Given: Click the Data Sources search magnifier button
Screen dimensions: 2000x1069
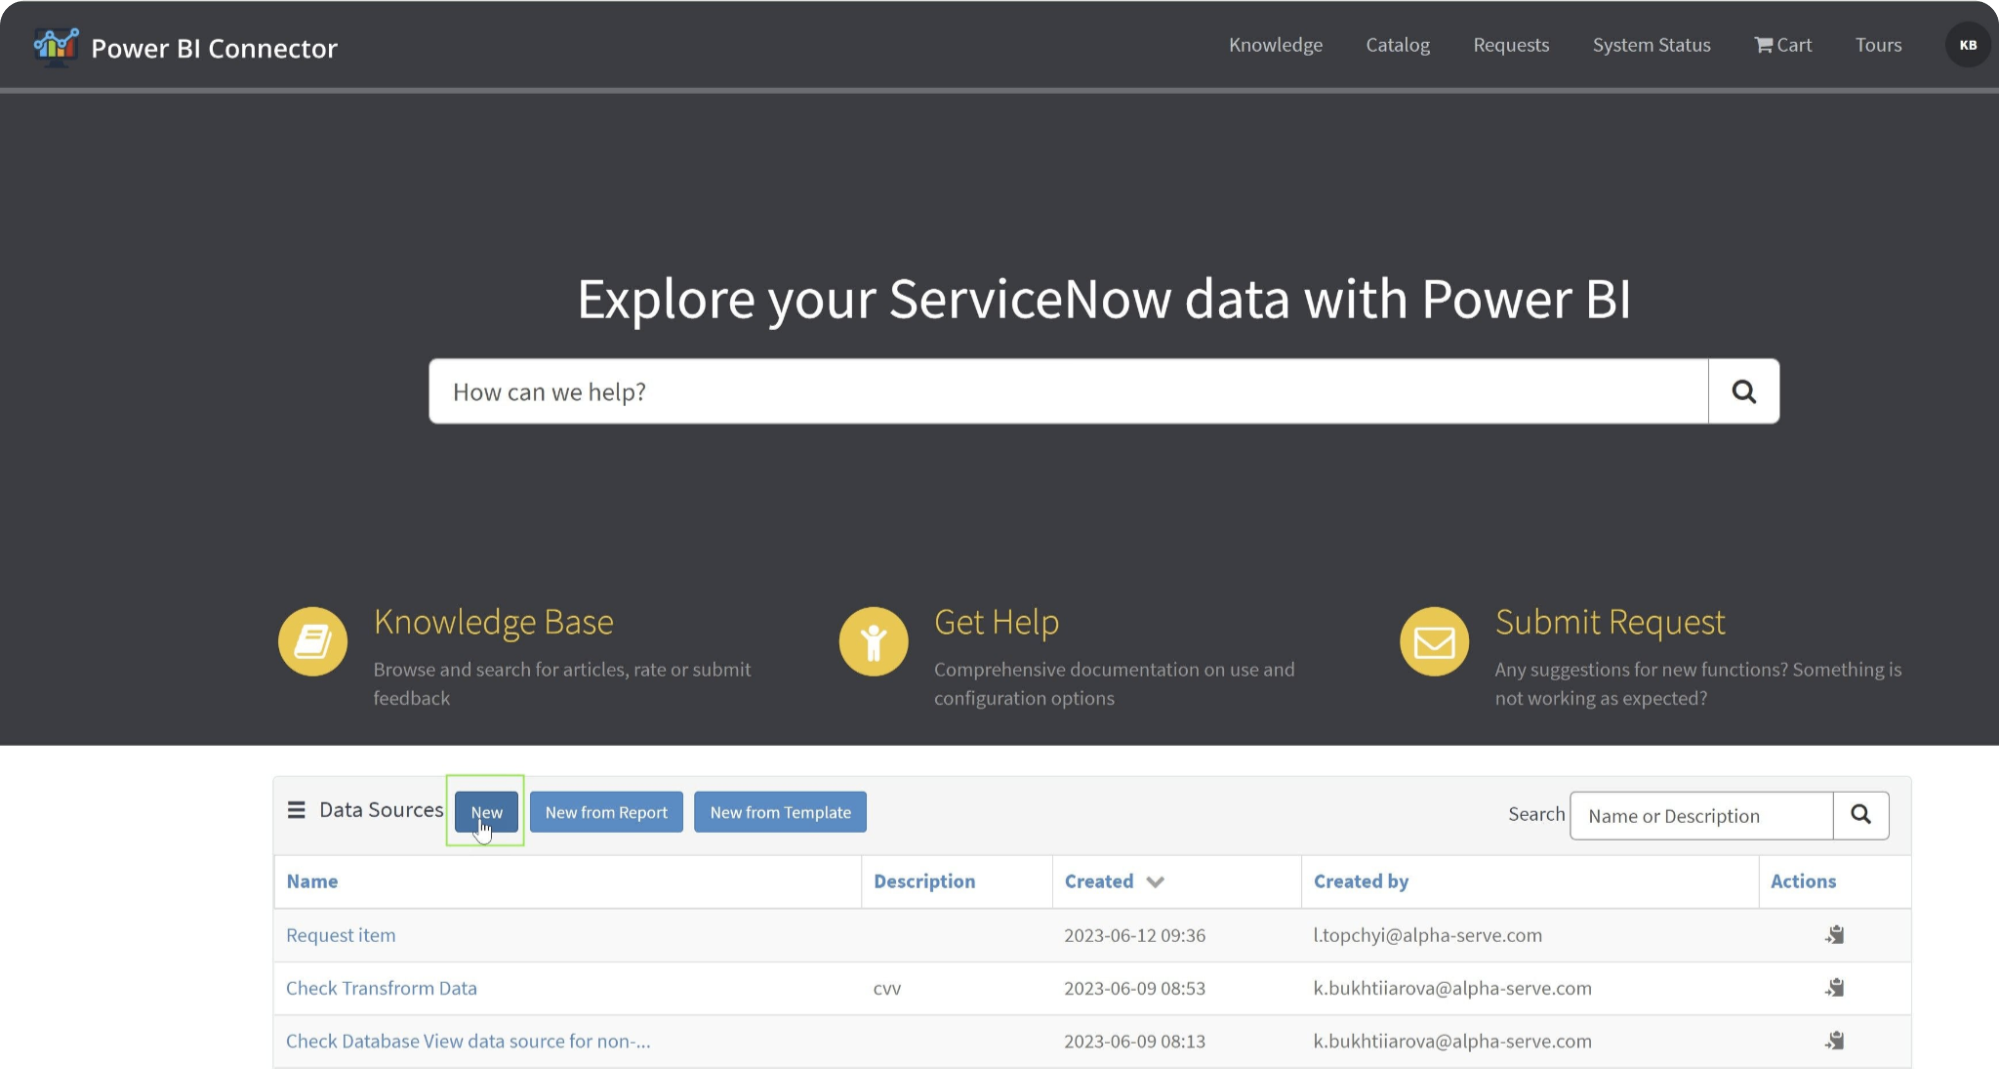Looking at the screenshot, I should tap(1861, 815).
